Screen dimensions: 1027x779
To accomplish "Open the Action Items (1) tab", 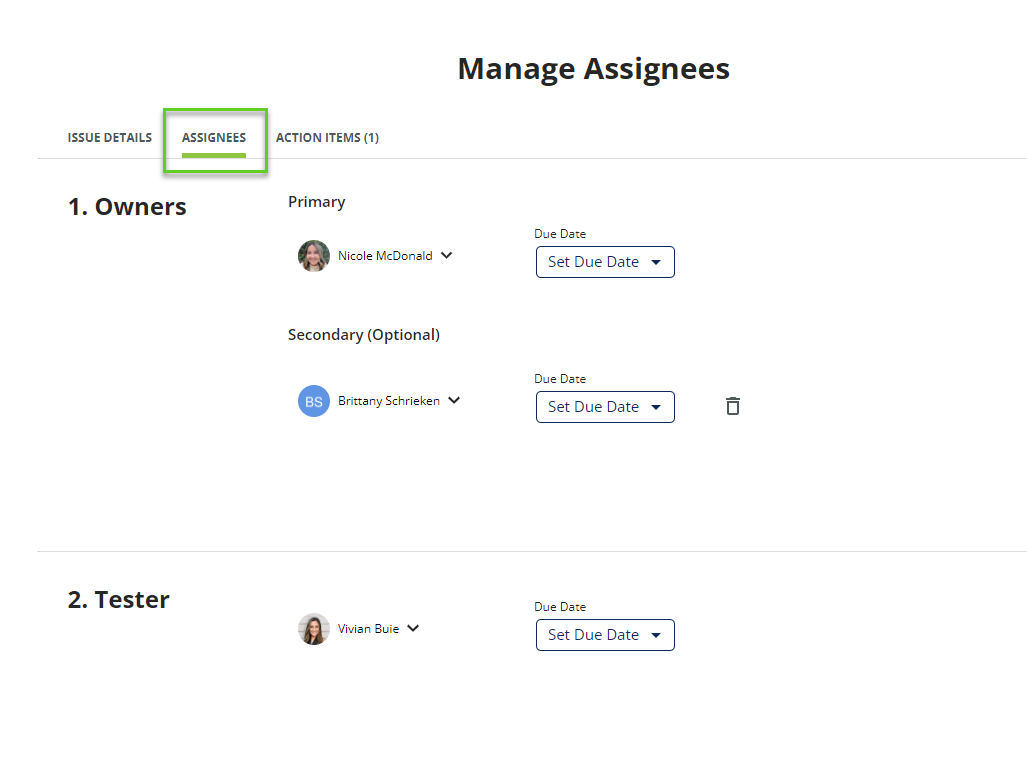I will point(327,138).
